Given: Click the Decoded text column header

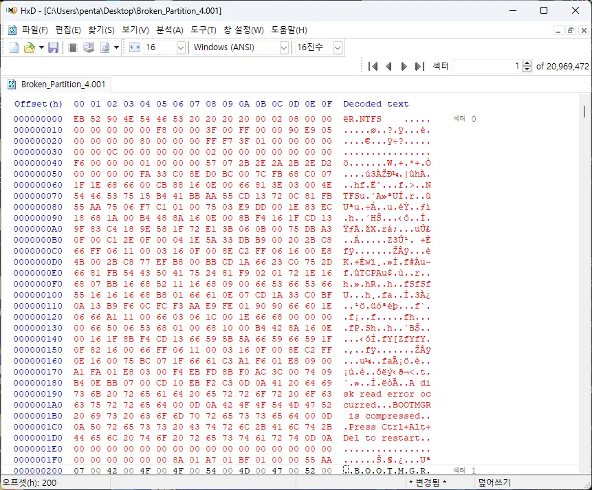Looking at the screenshot, I should click(376, 104).
